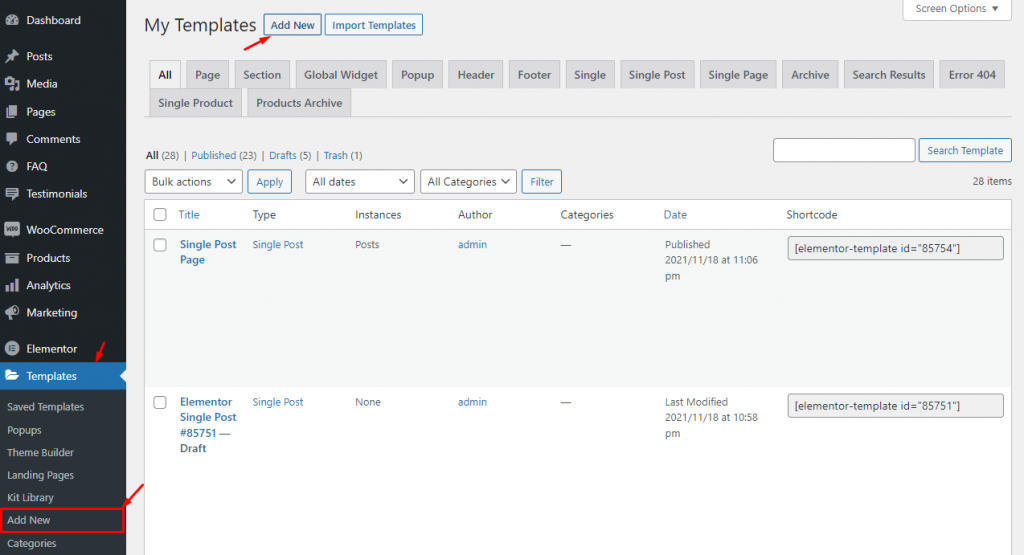Open the Trash (1) view
Screen dimensions: 1024x555
(343, 155)
